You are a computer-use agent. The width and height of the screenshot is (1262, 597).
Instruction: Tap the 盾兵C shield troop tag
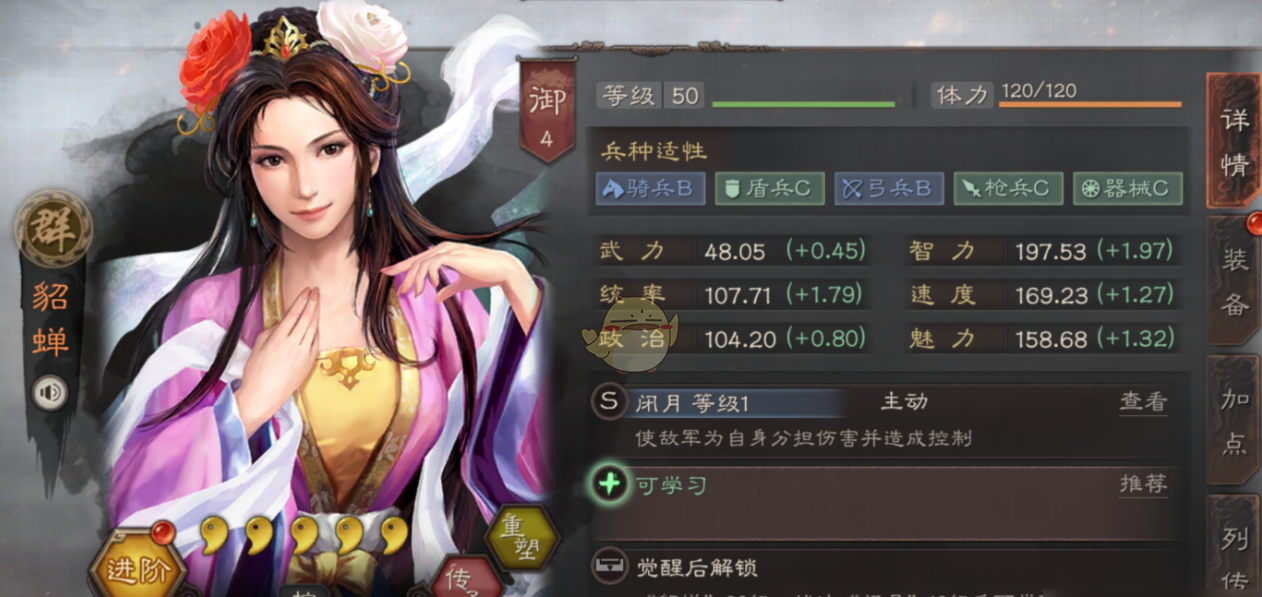pyautogui.click(x=769, y=188)
